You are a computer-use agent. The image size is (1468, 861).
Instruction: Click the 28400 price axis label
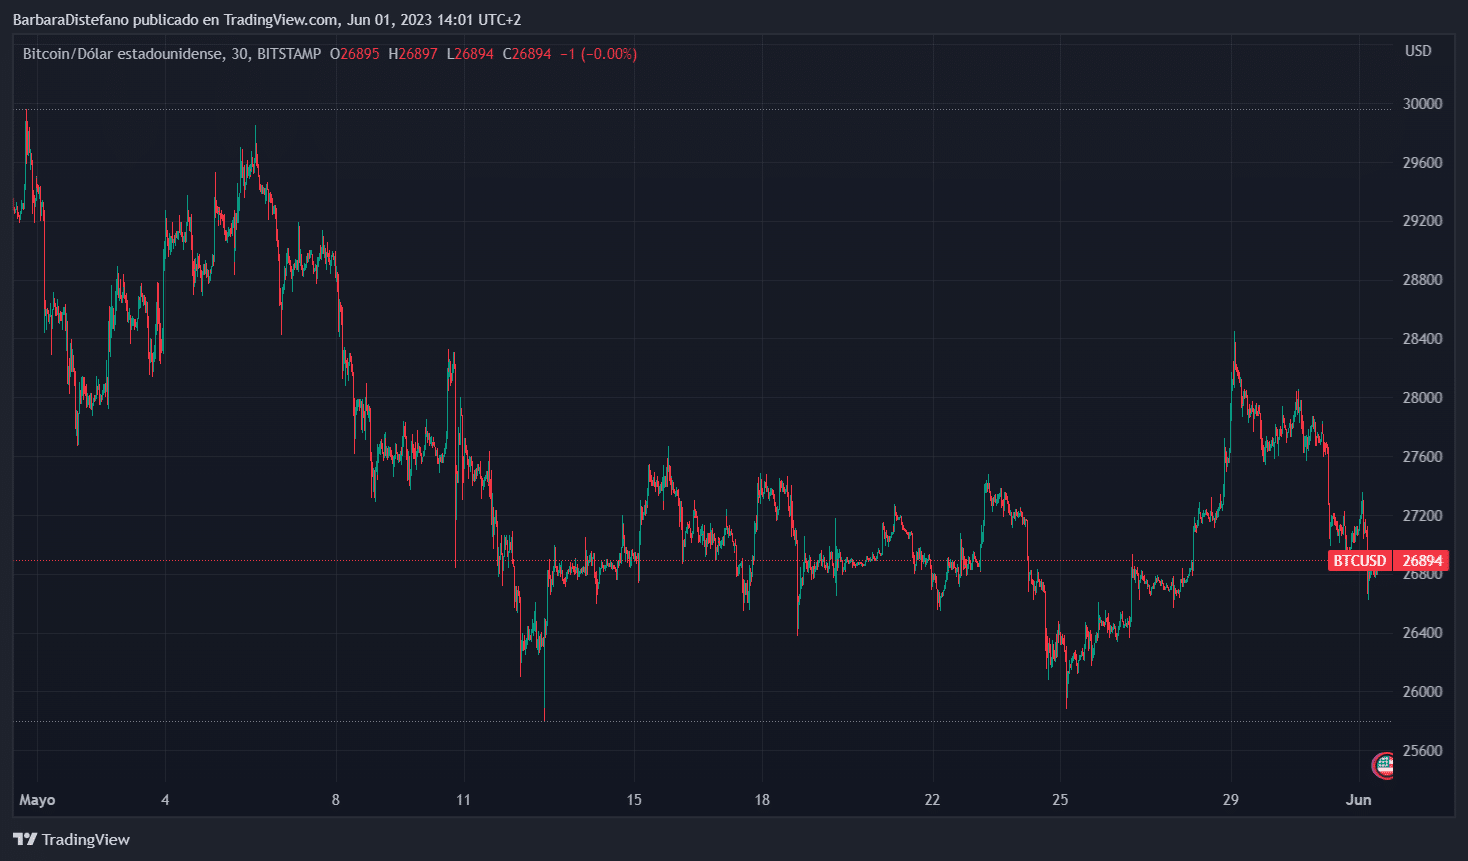pyautogui.click(x=1423, y=339)
